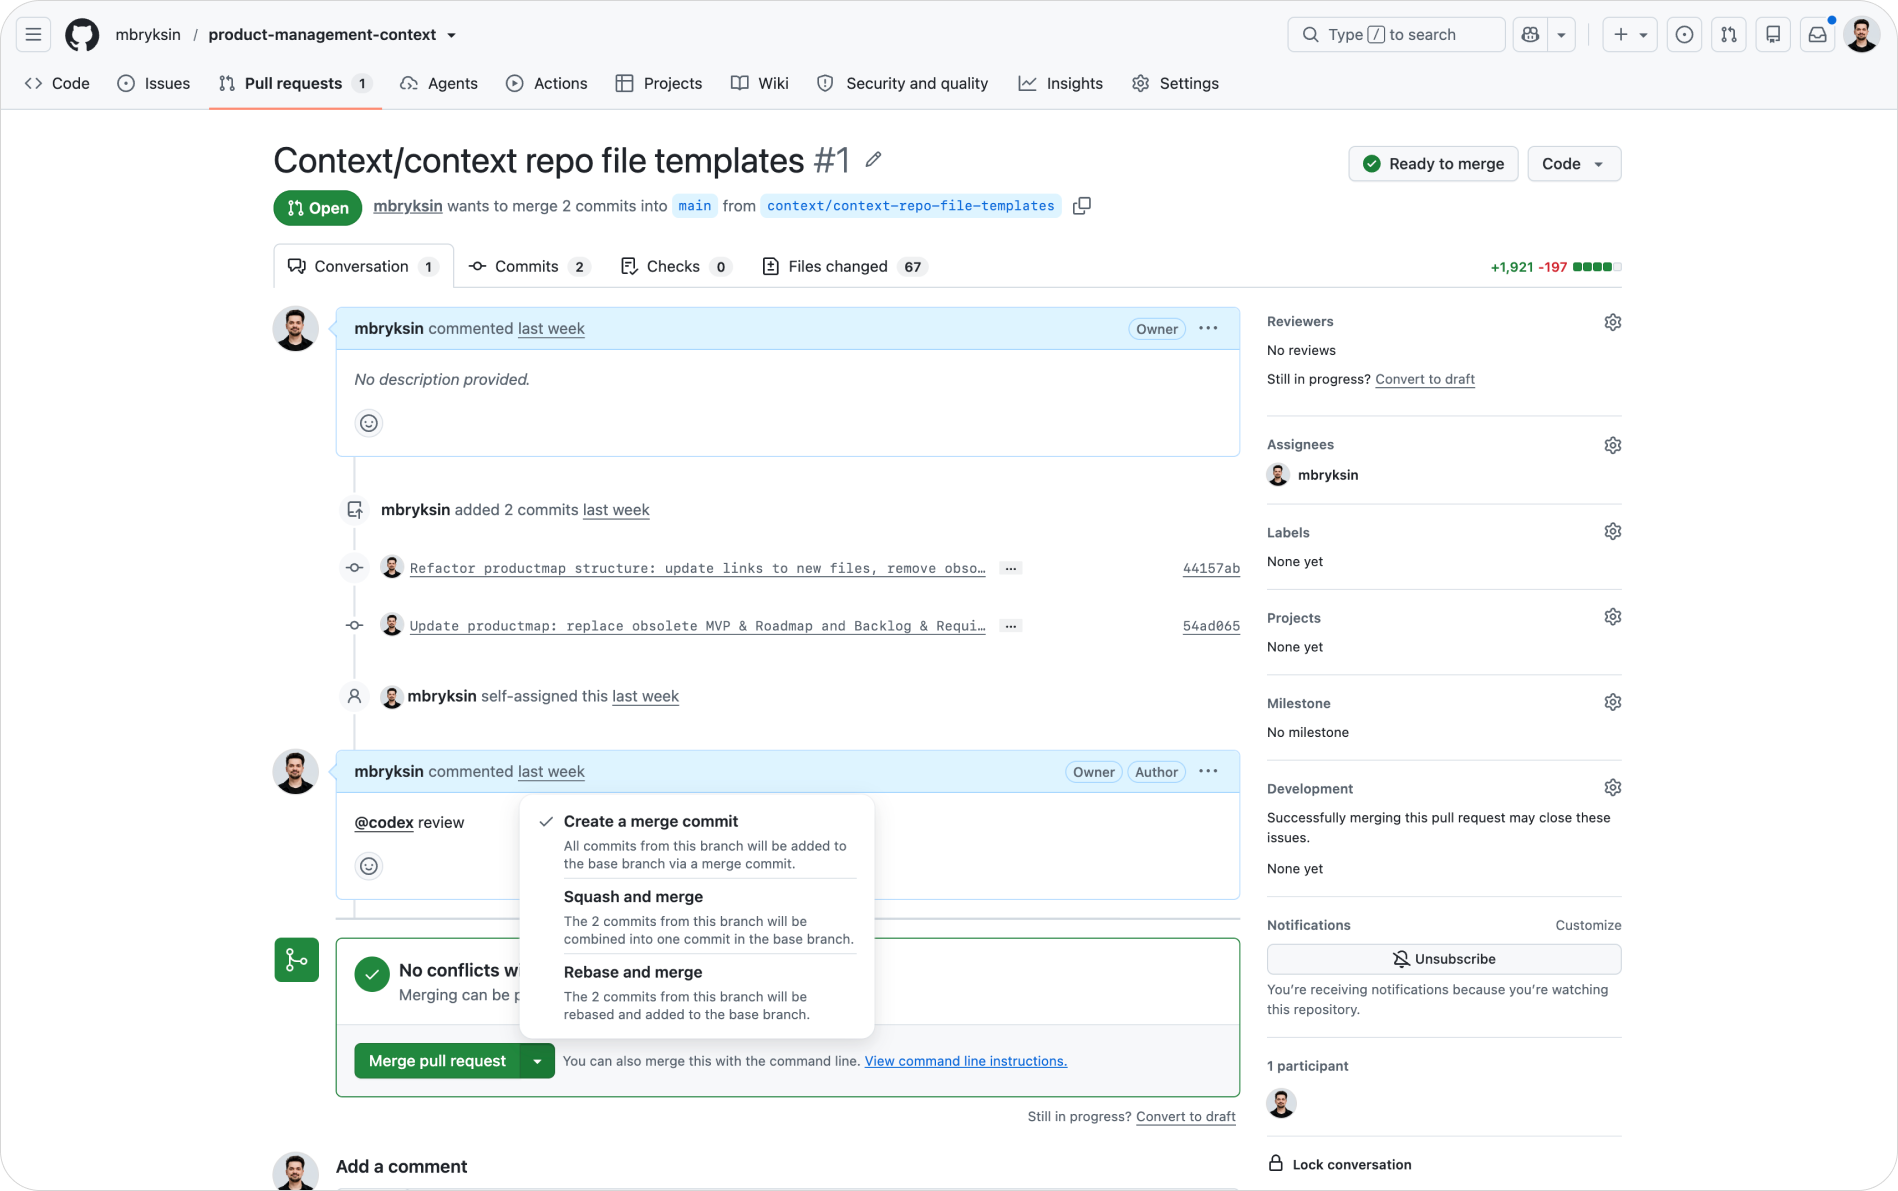1898x1191 pixels.
Task: Open the Issues tab
Action: coord(154,83)
